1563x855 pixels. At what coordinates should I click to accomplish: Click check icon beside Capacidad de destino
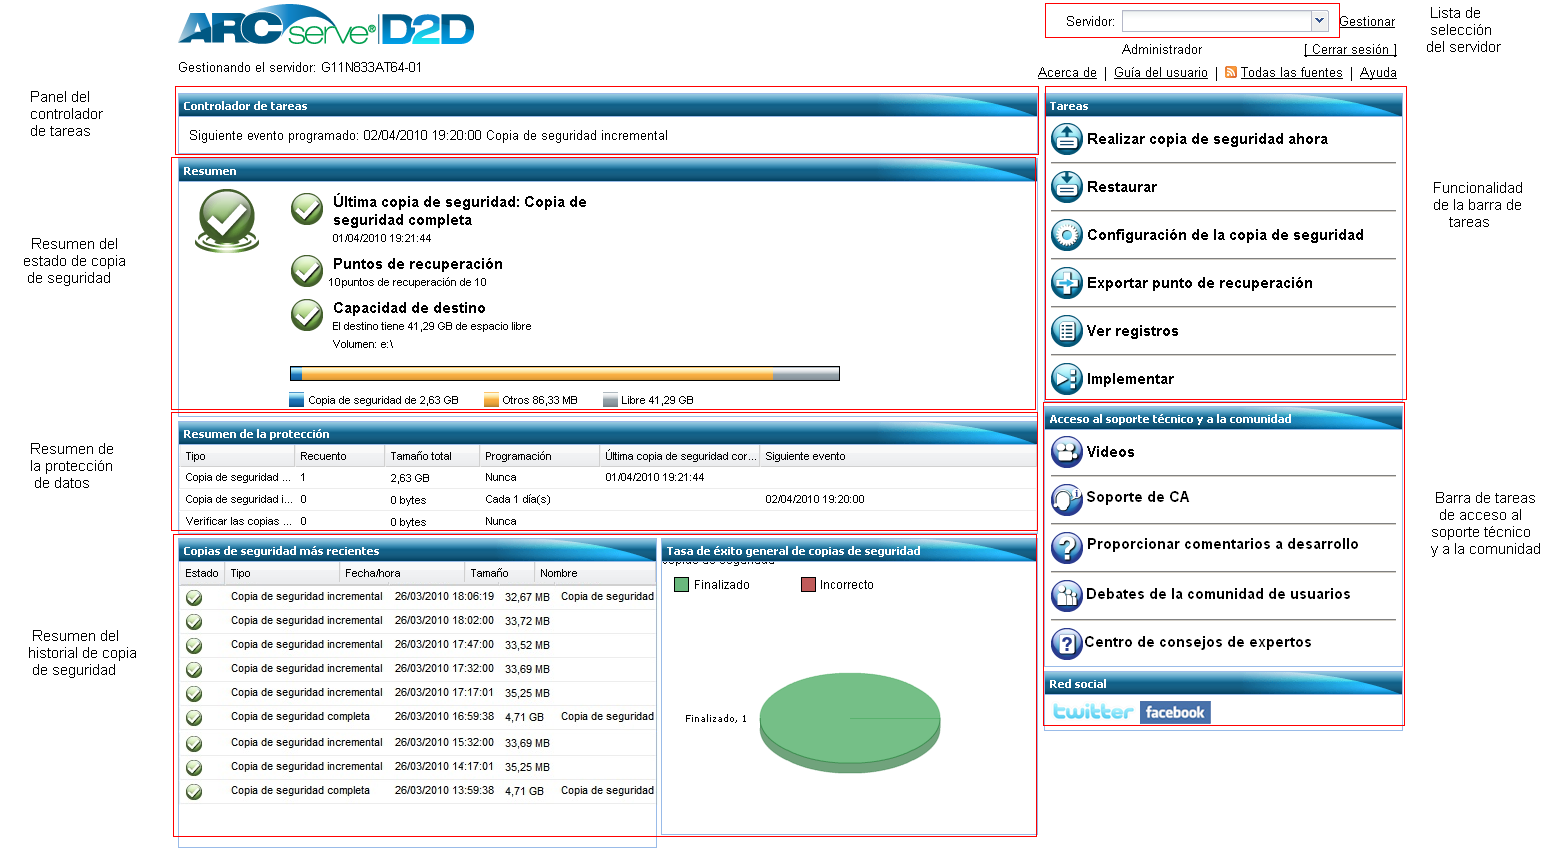pyautogui.click(x=307, y=315)
